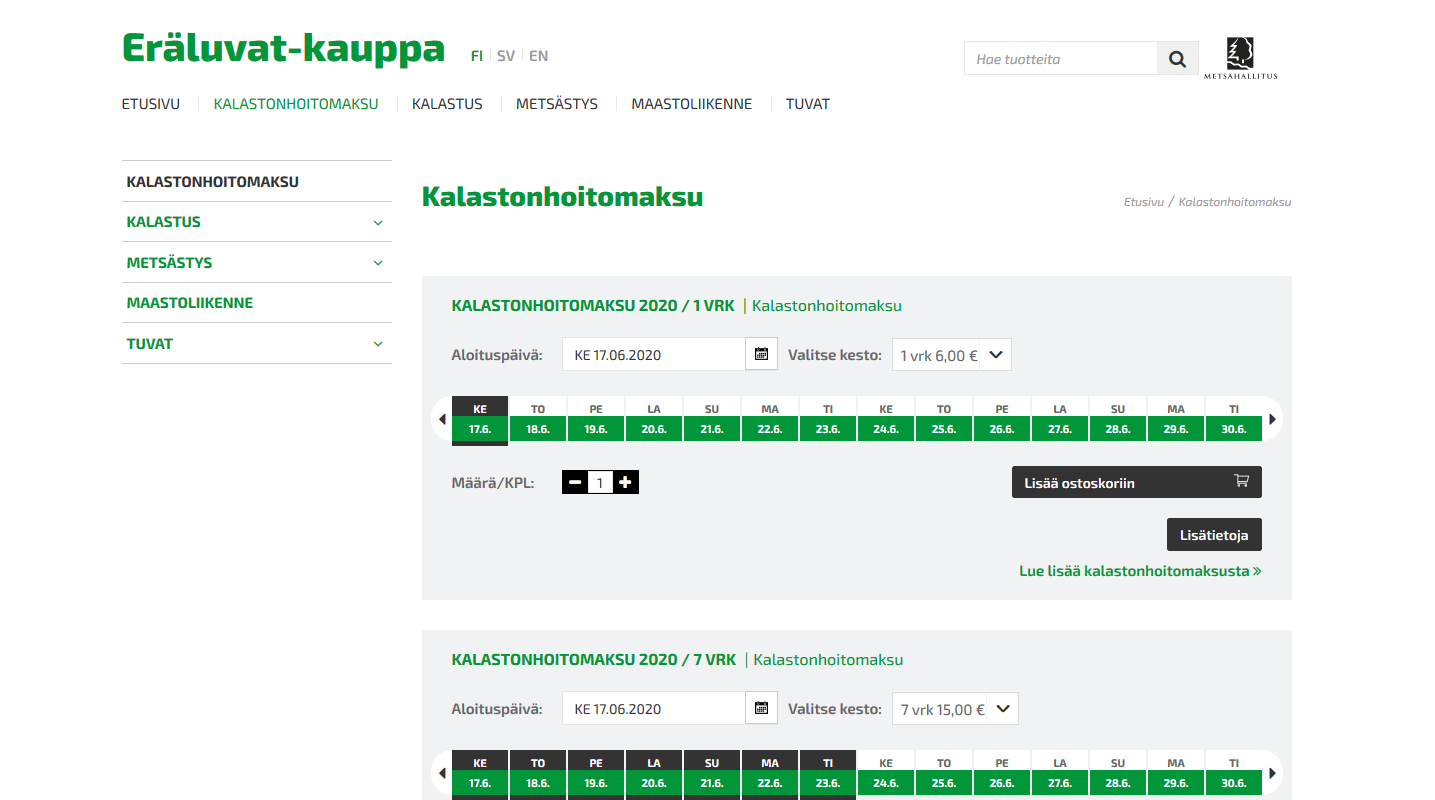This screenshot has width=1435, height=800.
Task: Open calendar picker for 1 VRK start date
Action: 761,354
